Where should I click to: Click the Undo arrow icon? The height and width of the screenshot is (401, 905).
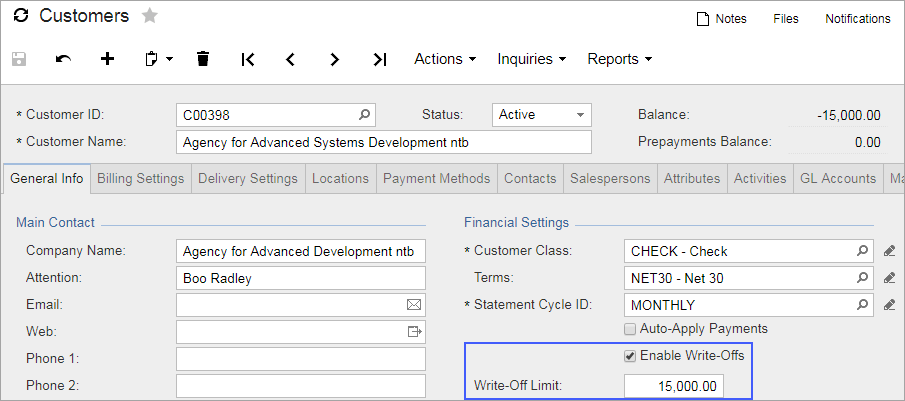click(x=63, y=59)
